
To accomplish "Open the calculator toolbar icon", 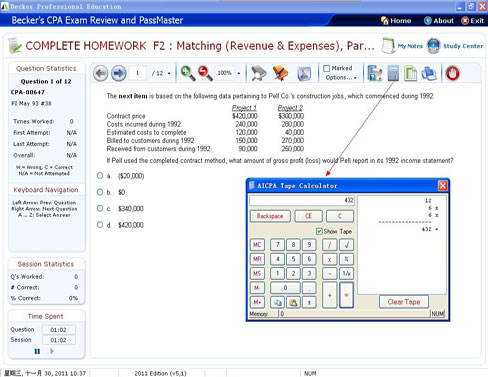I will 393,73.
